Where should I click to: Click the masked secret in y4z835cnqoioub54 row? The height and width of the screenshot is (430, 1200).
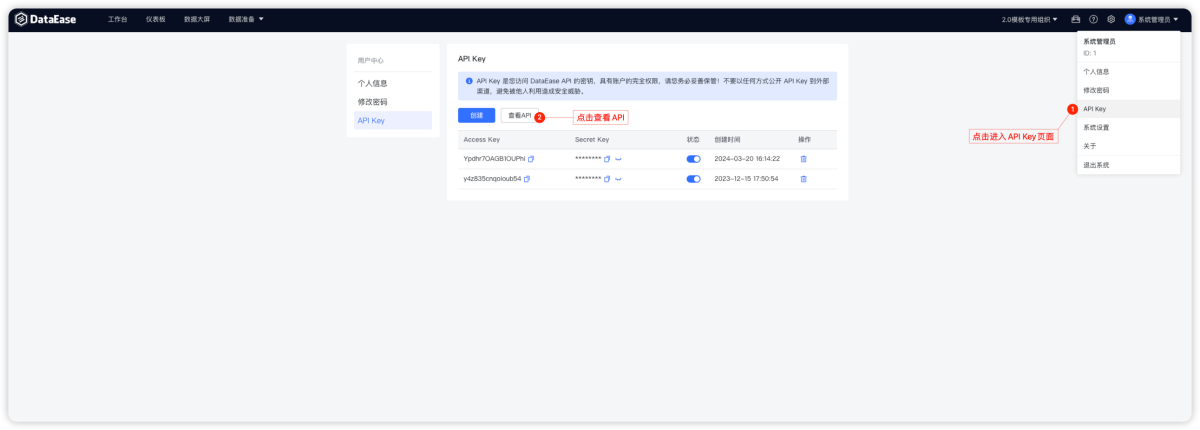pyautogui.click(x=588, y=179)
